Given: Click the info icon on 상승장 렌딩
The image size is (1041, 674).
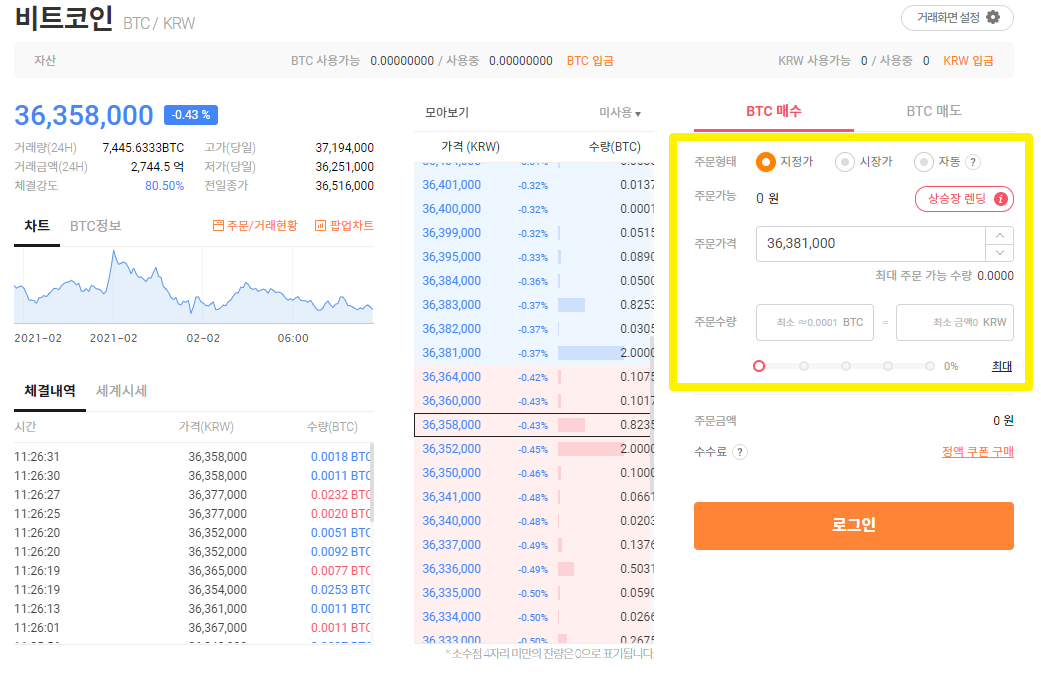Looking at the screenshot, I should pyautogui.click(x=1001, y=199).
